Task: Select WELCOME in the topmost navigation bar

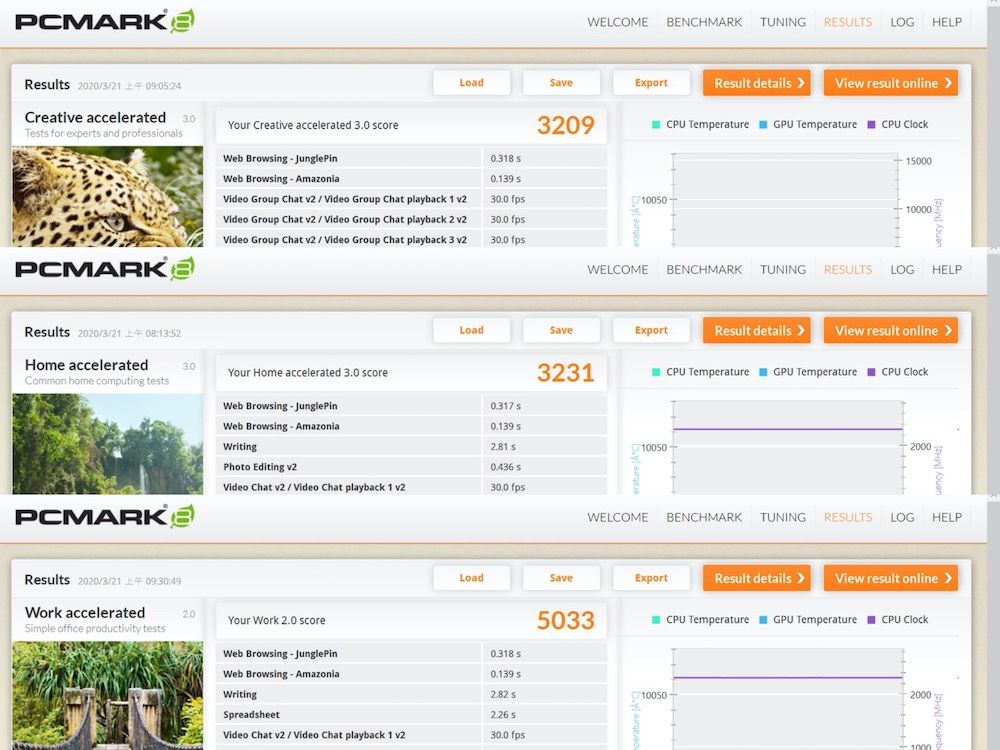Action: (x=617, y=22)
